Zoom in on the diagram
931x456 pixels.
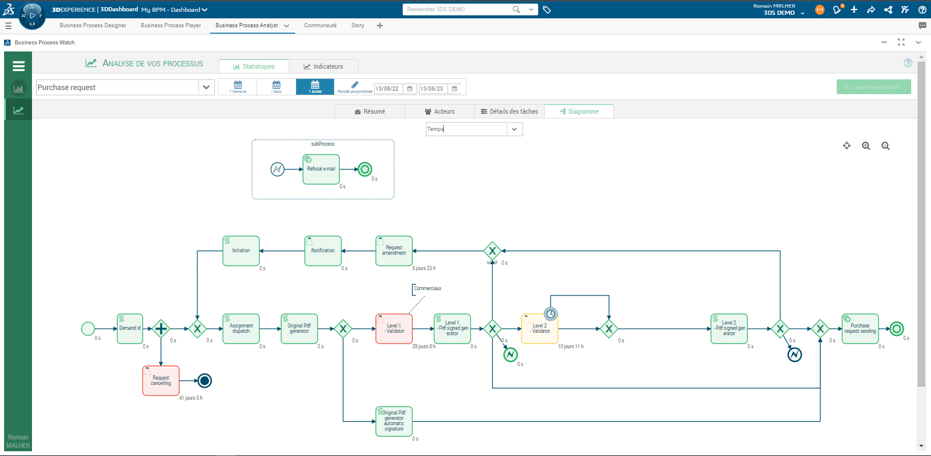[x=866, y=145]
